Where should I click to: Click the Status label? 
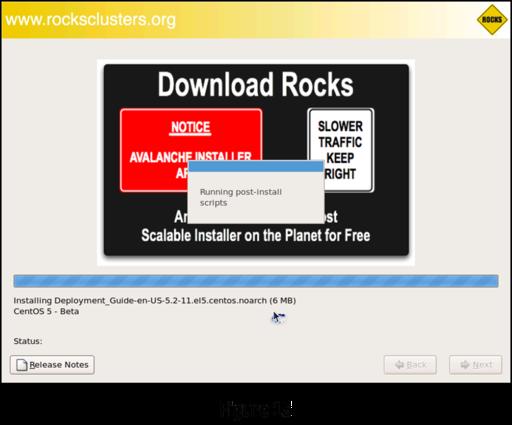(x=28, y=341)
